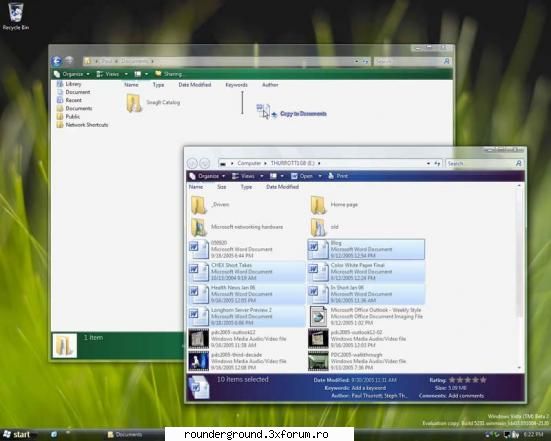
Task: Select Longhorn Server Preview 2 document
Action: coord(247,316)
